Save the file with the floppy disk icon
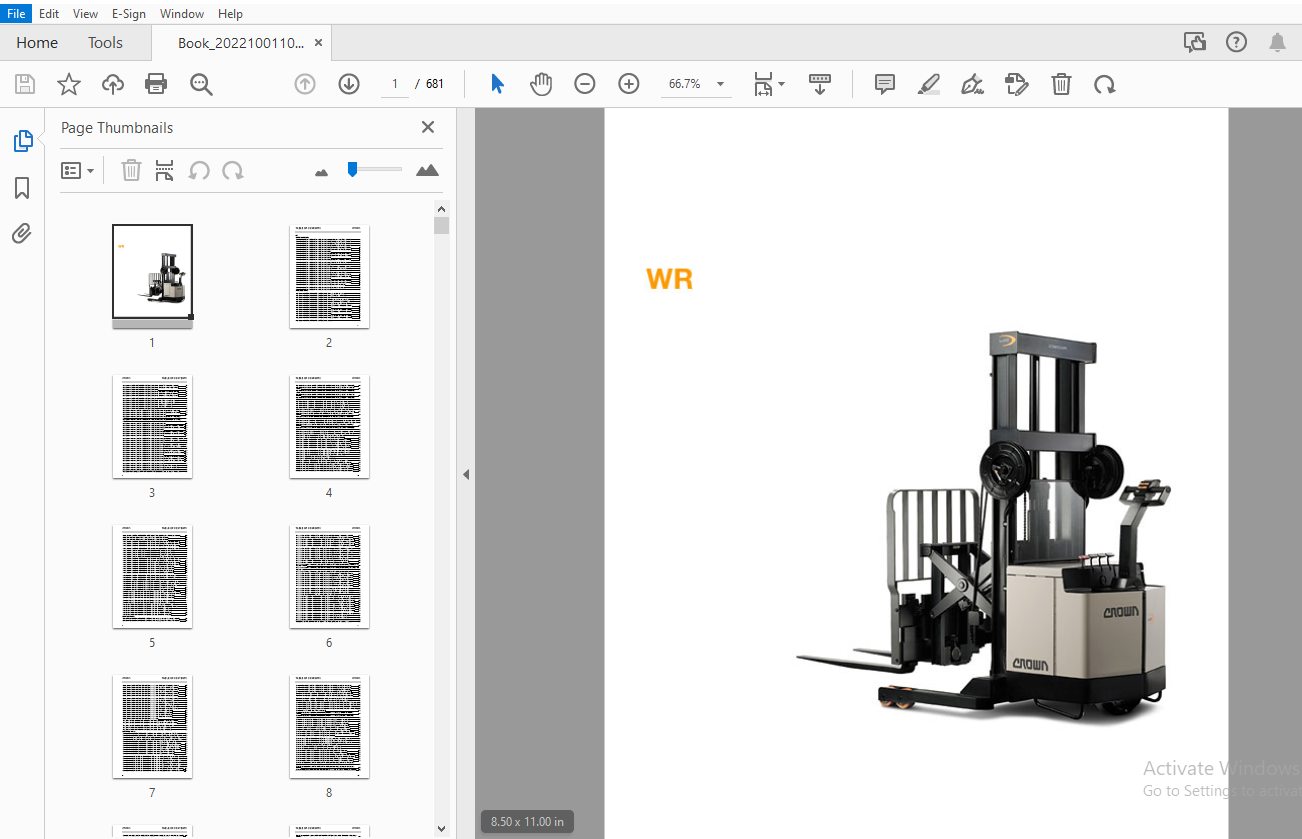The height and width of the screenshot is (839, 1302). pyautogui.click(x=25, y=84)
